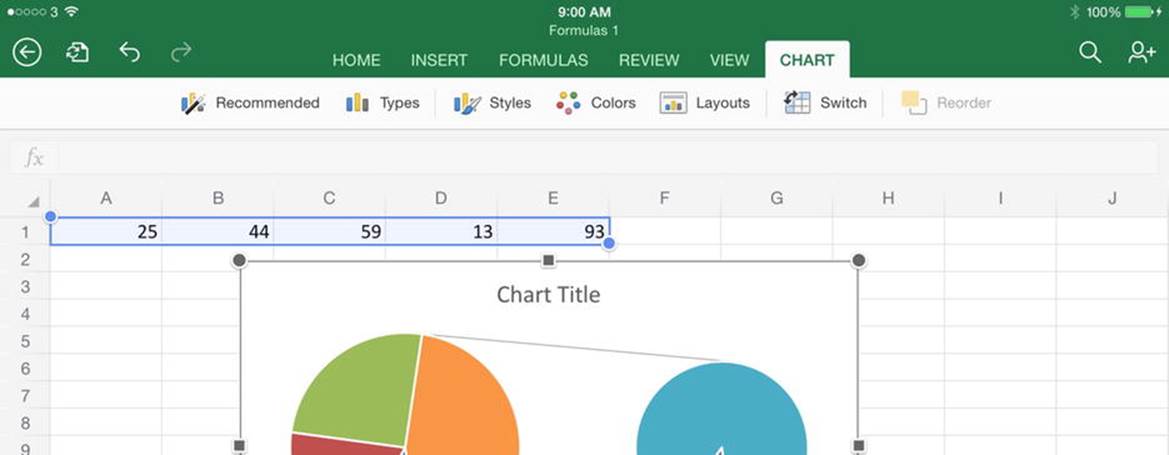The width and height of the screenshot is (1169, 455).
Task: Click the blue secondary pie circle
Action: [722, 410]
